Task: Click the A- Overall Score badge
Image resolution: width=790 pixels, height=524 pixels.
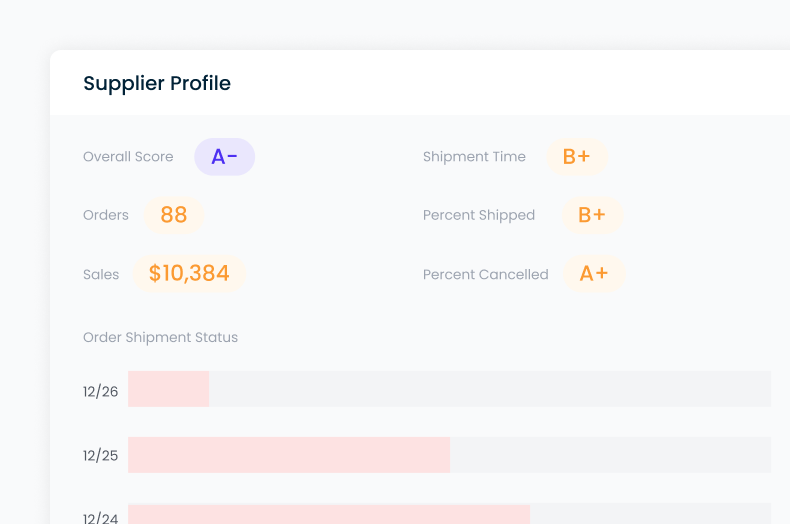Action: 224,157
